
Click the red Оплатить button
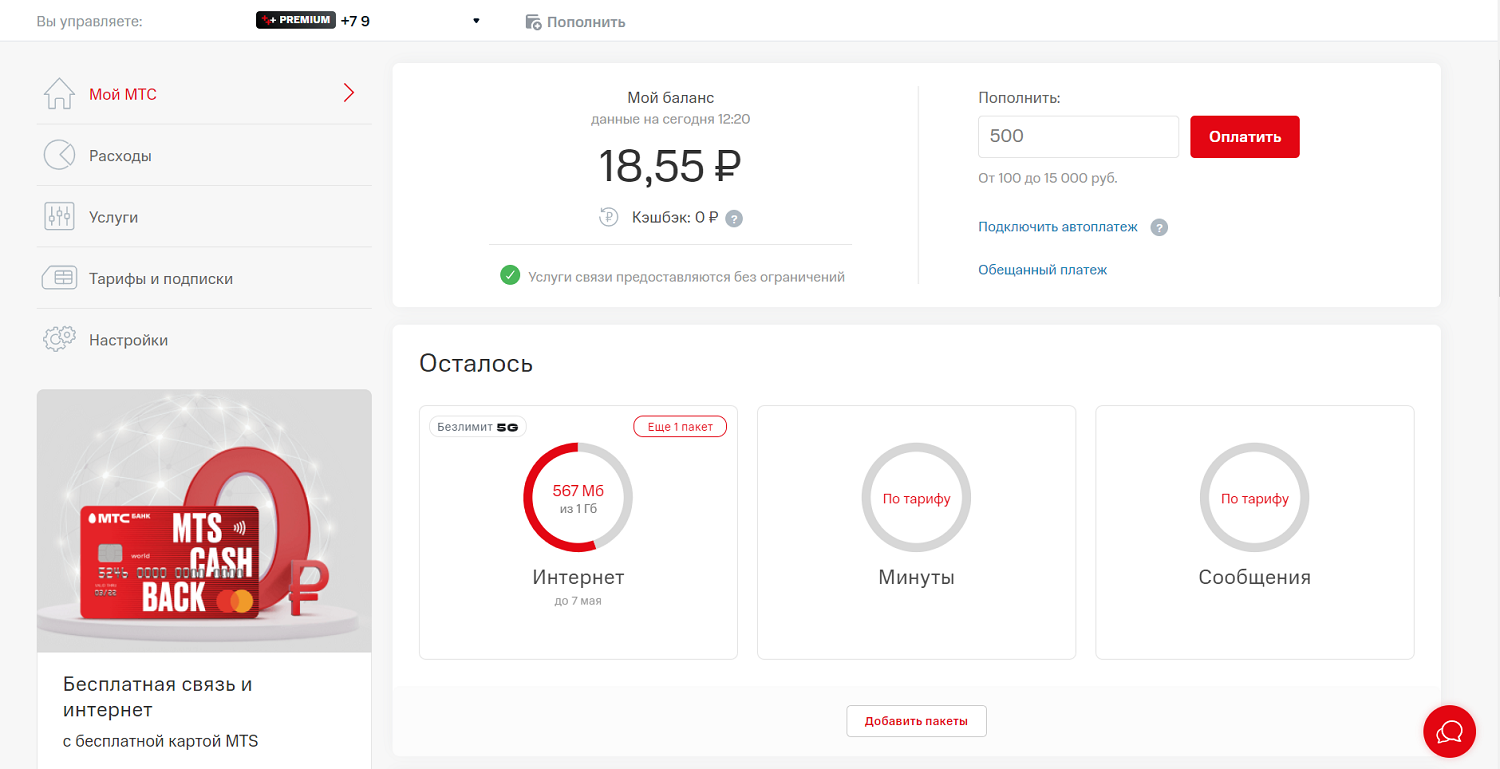point(1245,137)
